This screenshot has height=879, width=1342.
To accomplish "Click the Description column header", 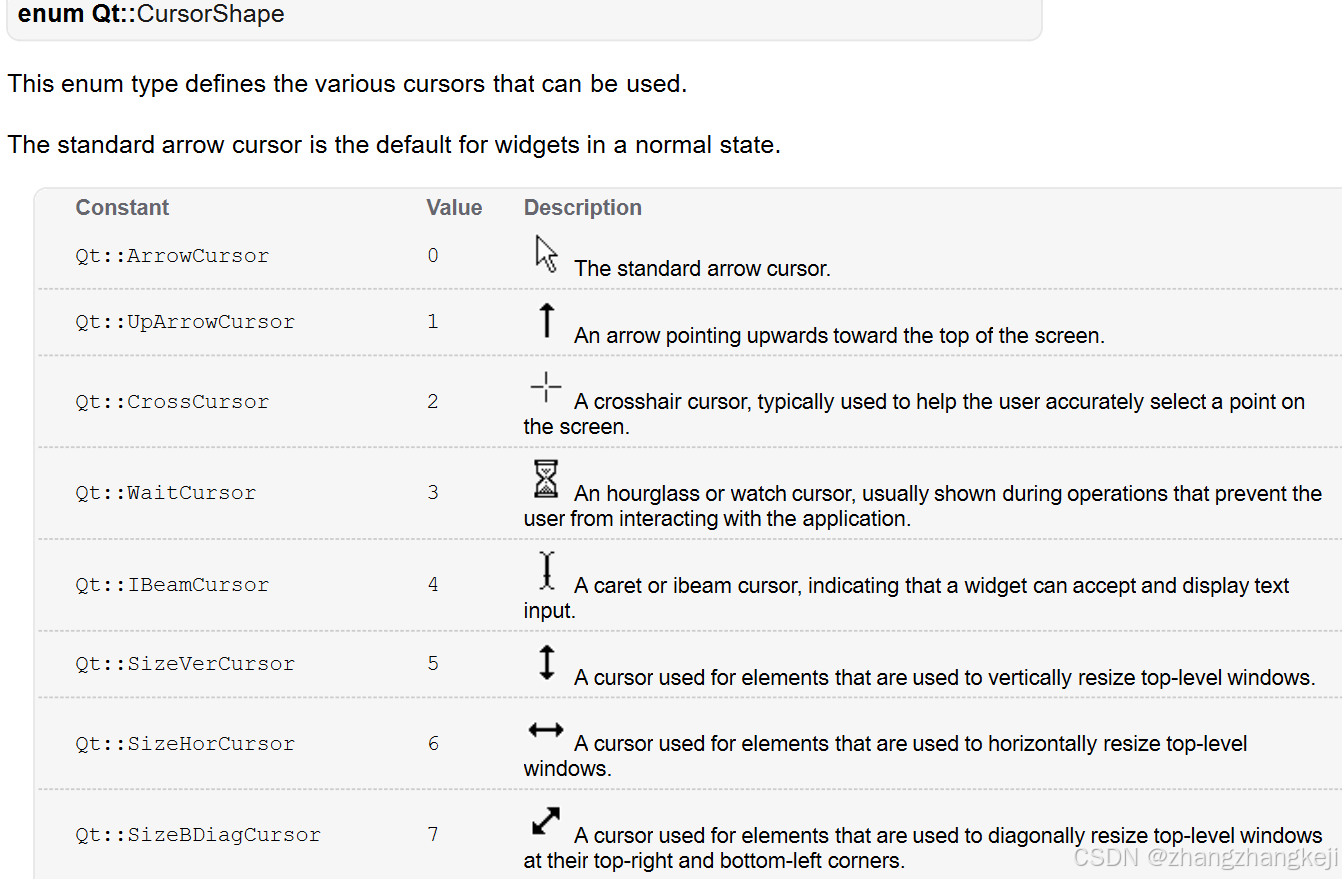I will pos(583,208).
